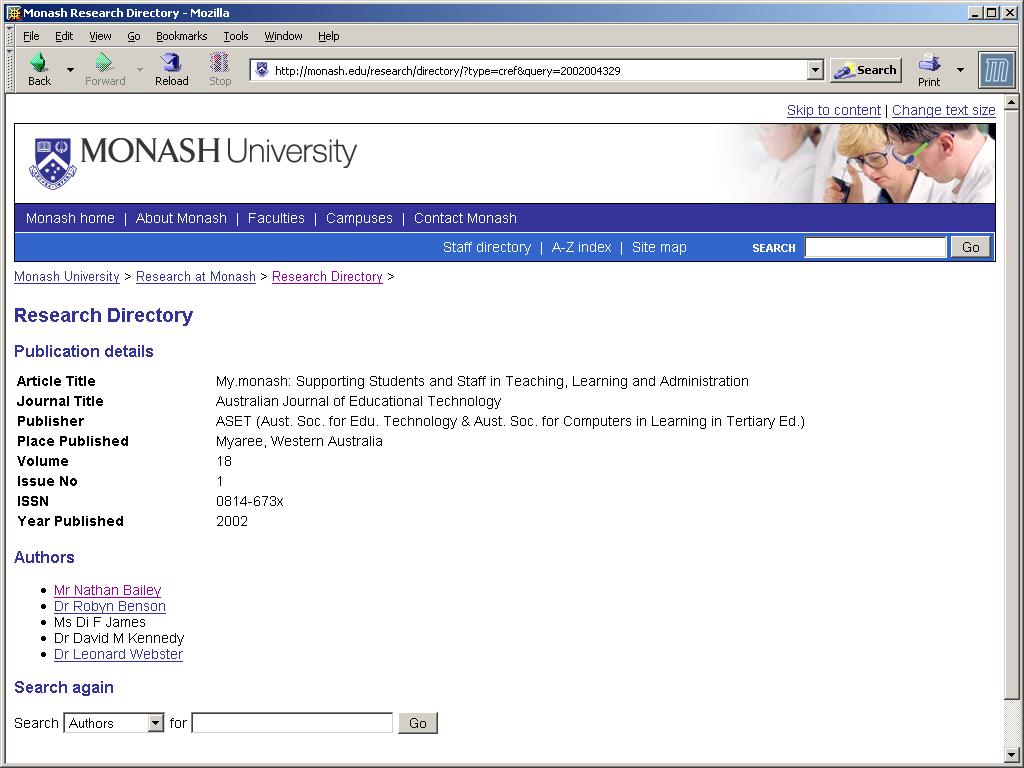This screenshot has height=768, width=1024.
Task: Open Back button history dropdown arrow
Action: click(71, 69)
